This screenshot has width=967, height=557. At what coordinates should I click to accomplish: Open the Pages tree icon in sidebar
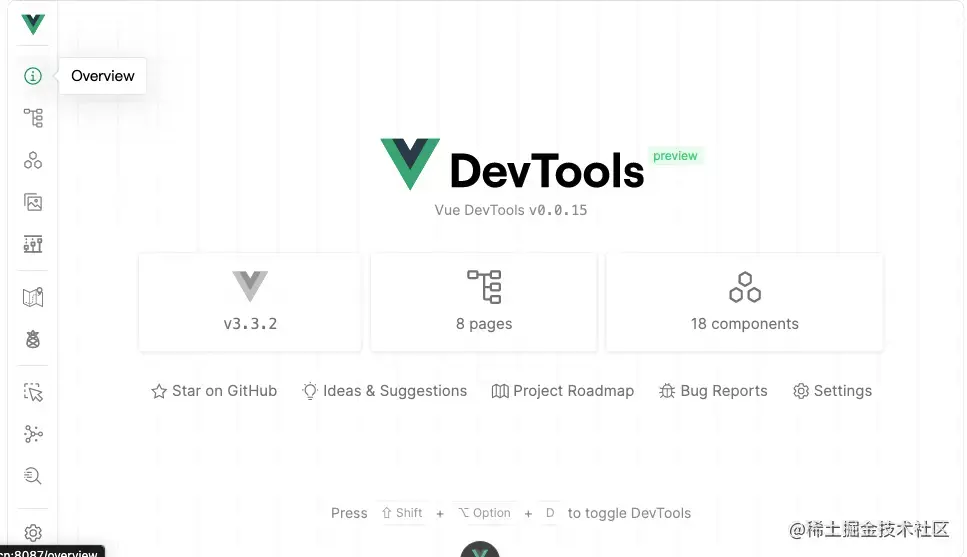pos(33,118)
